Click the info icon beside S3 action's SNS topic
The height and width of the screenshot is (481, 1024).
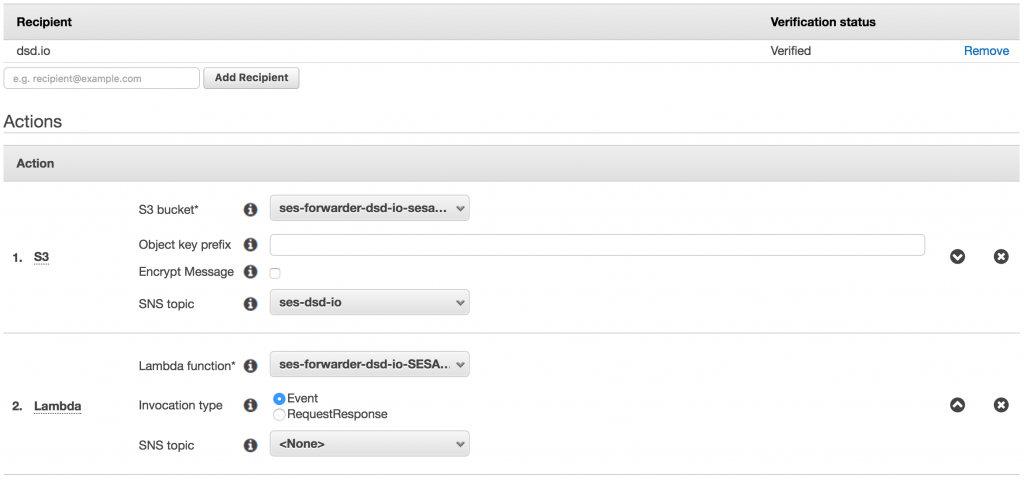click(250, 303)
